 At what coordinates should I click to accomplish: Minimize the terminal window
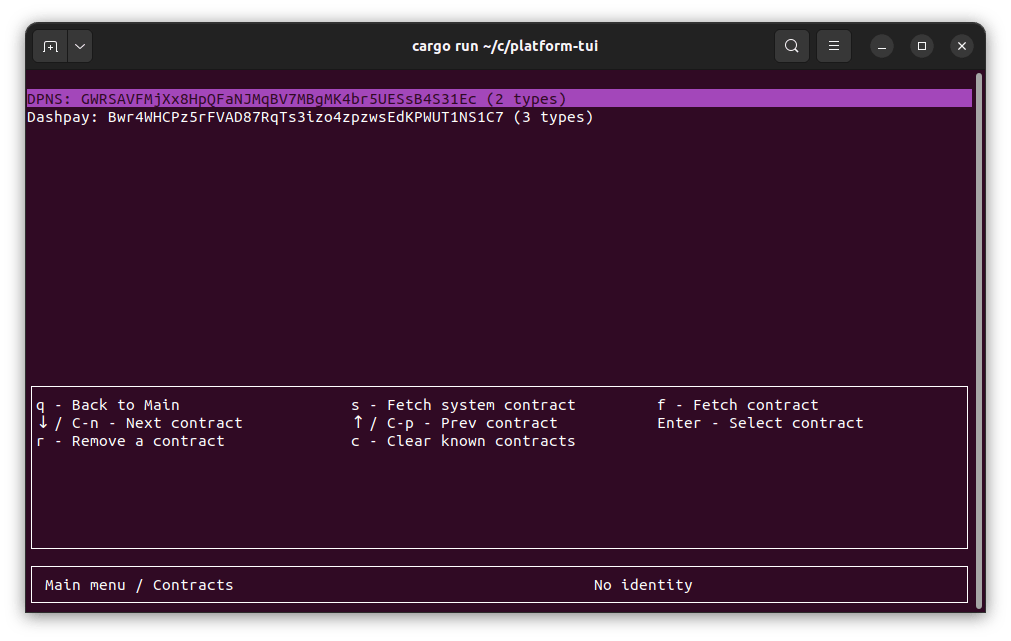[881, 46]
